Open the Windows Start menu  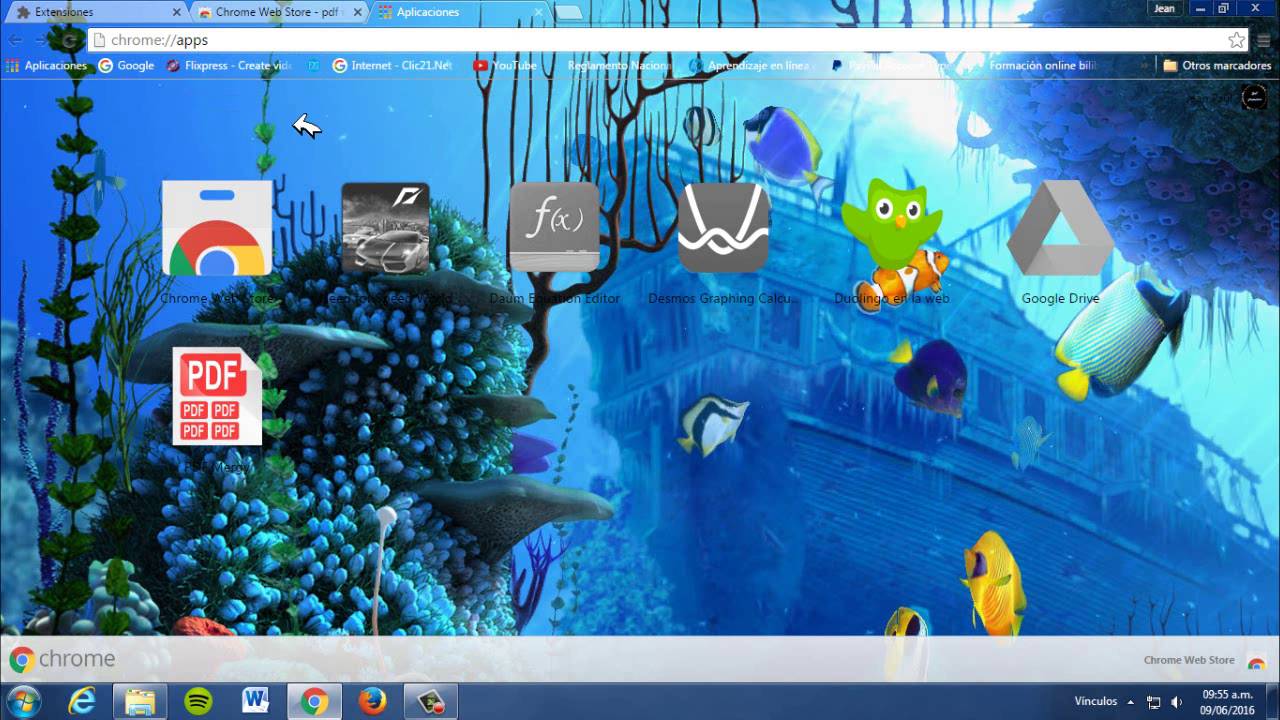point(22,701)
